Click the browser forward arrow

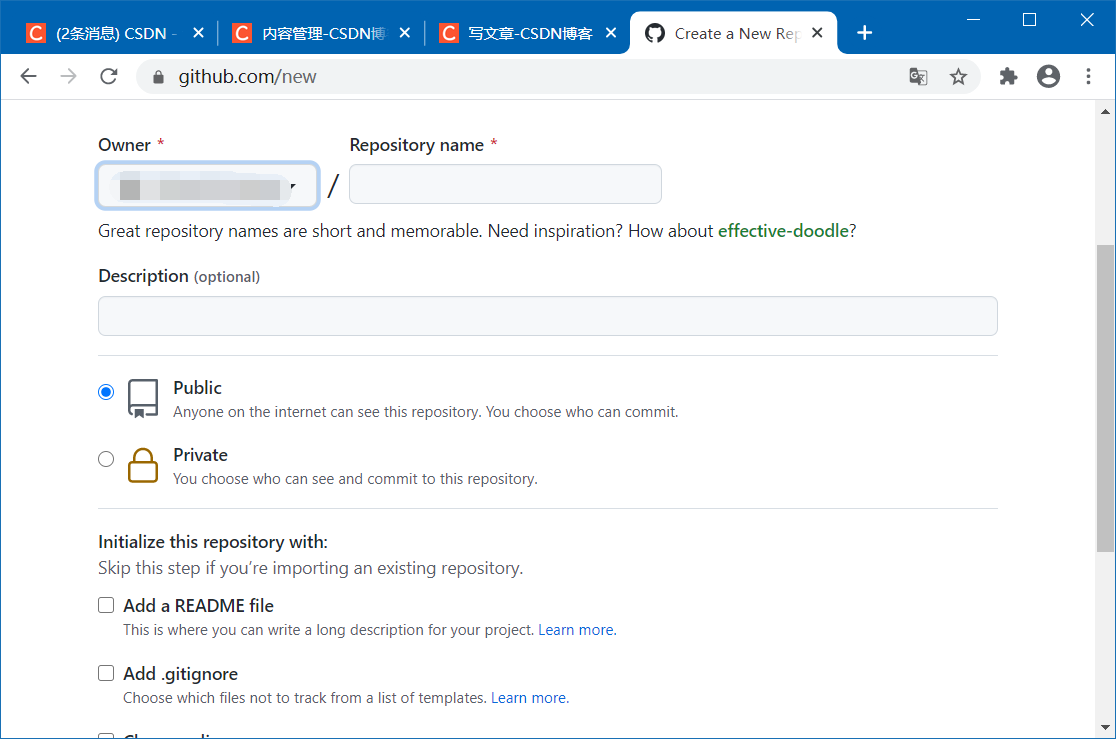click(x=68, y=76)
